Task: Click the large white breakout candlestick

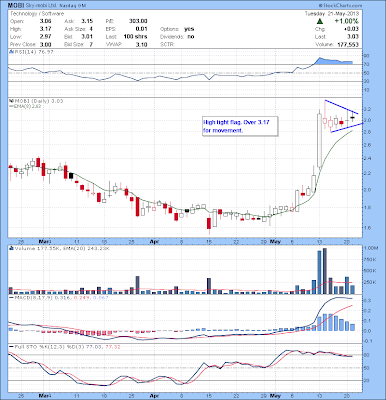Action: coord(319,140)
